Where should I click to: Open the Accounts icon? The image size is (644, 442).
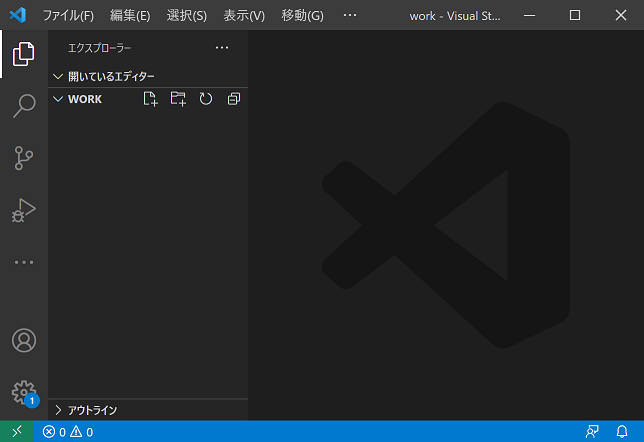(x=24, y=340)
